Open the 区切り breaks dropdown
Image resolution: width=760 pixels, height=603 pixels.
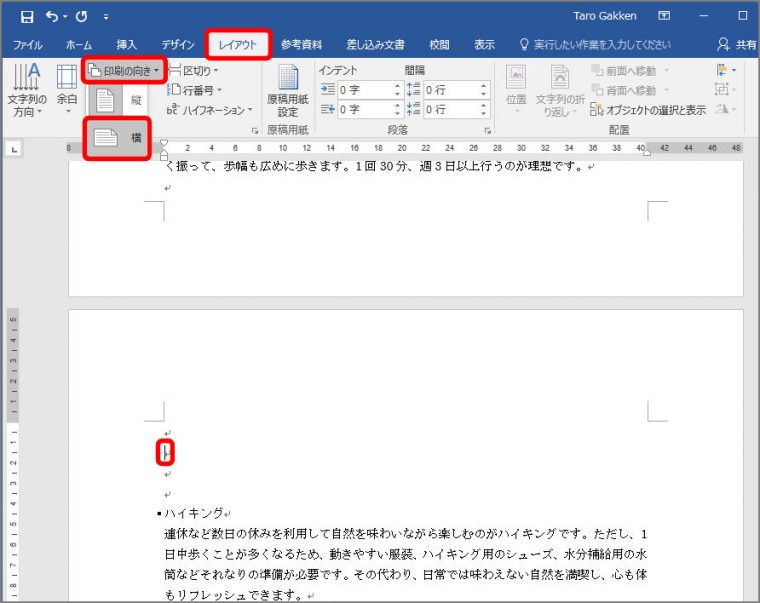[193, 71]
